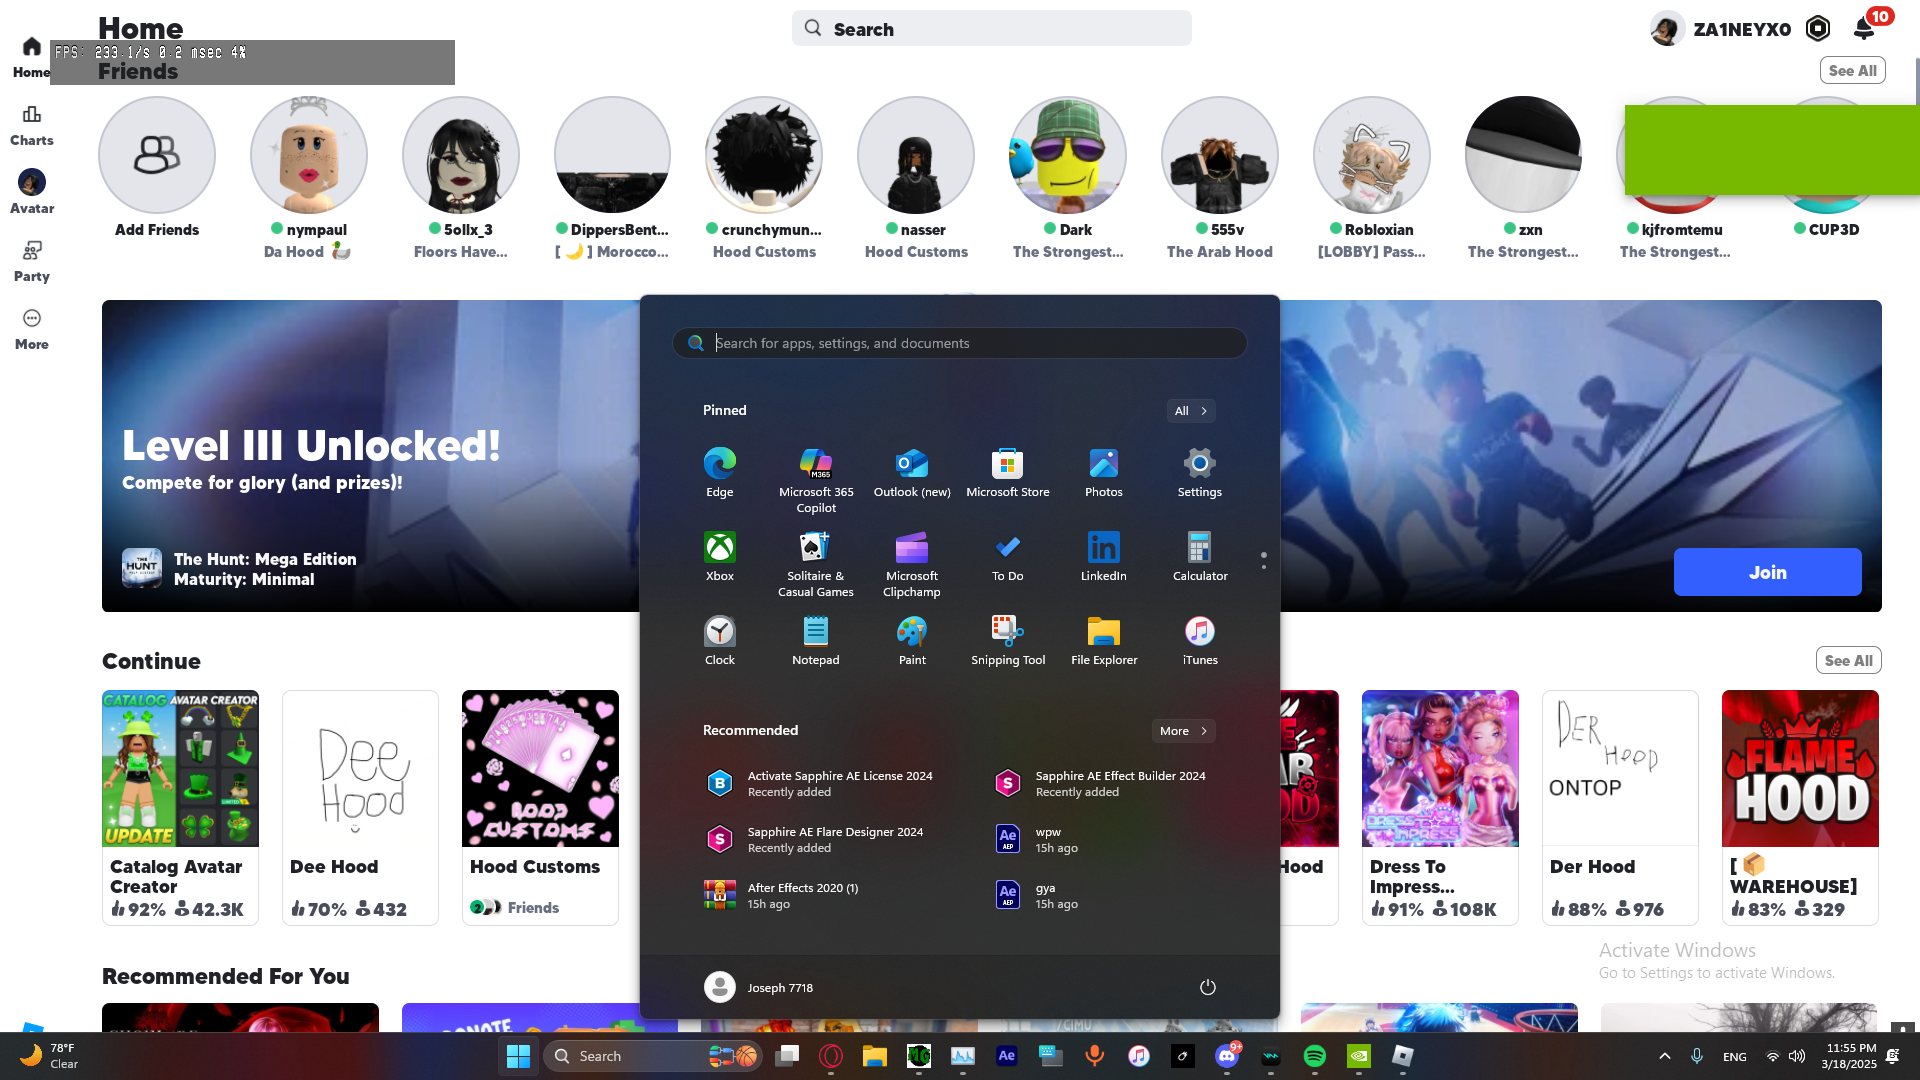Open File Explorer in pinned apps
The height and width of the screenshot is (1080, 1920).
tap(1103, 640)
